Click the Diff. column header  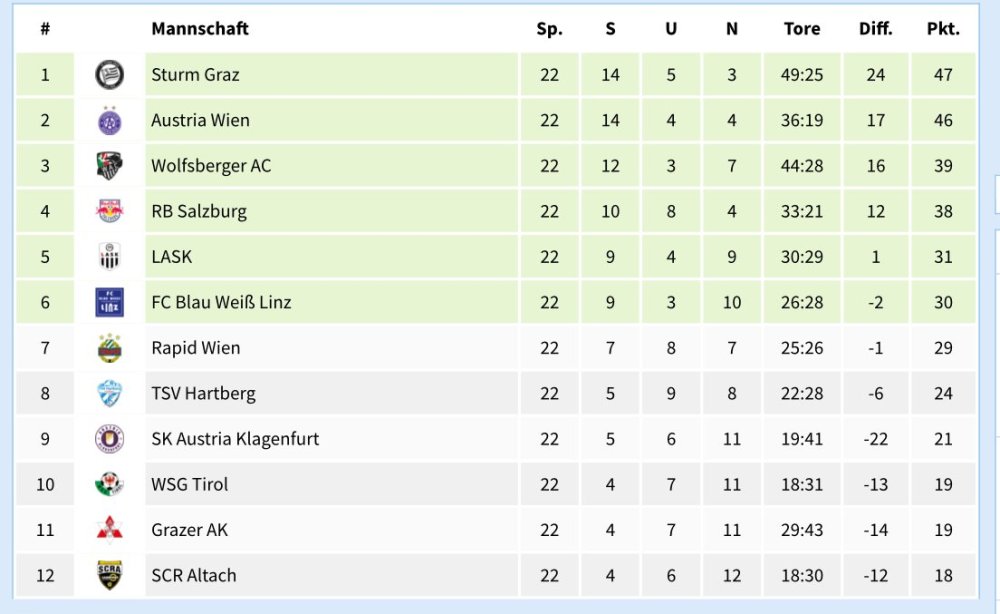click(875, 29)
